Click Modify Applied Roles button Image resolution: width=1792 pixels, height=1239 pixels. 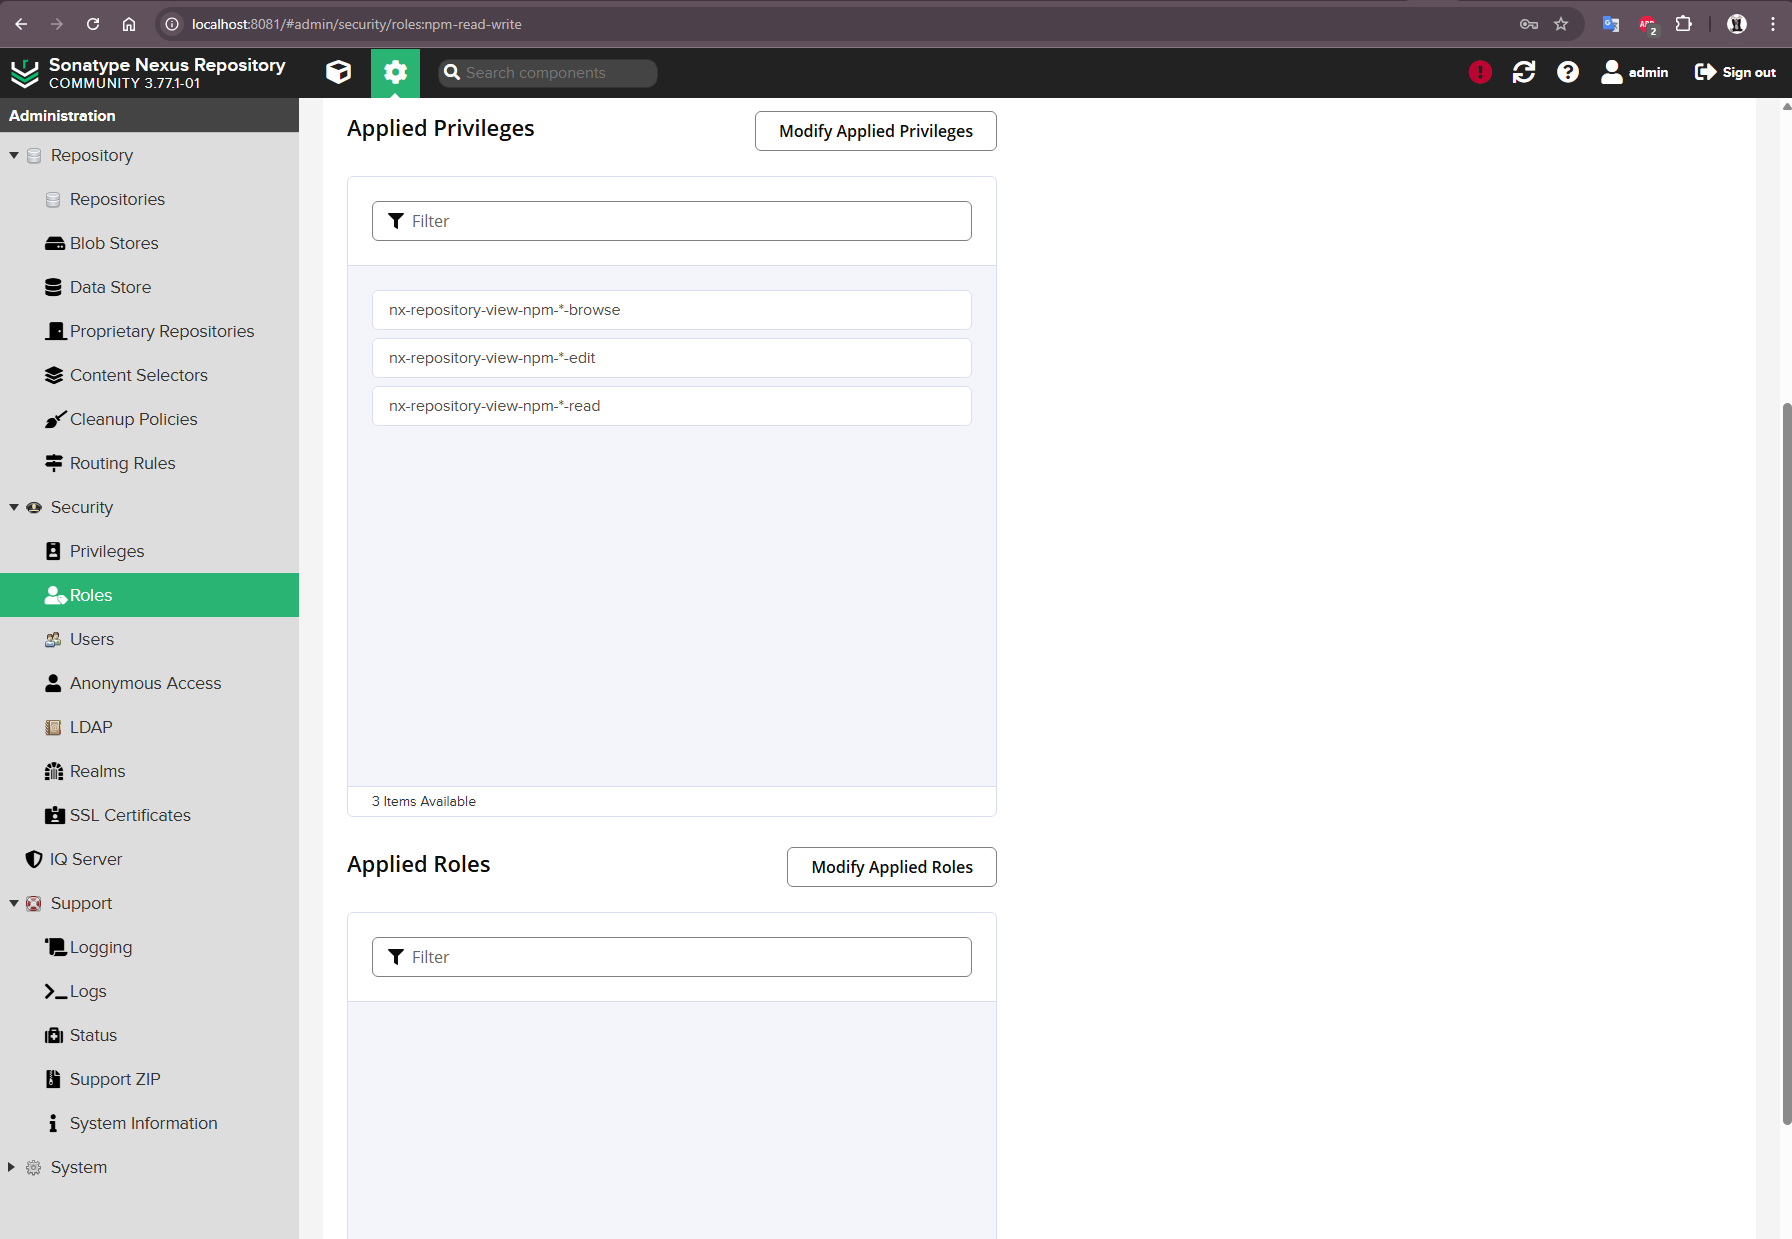pos(891,867)
